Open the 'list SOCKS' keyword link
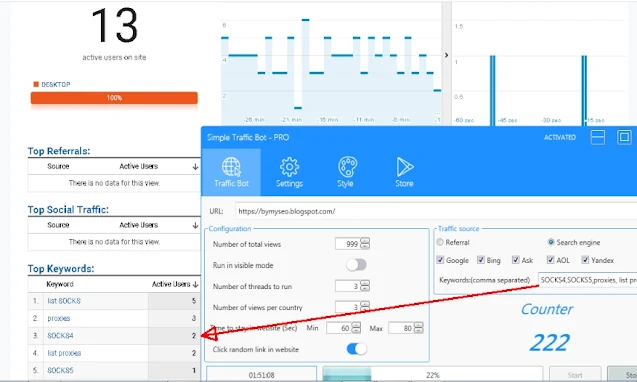Image resolution: width=637 pixels, height=382 pixels. [x=64, y=301]
